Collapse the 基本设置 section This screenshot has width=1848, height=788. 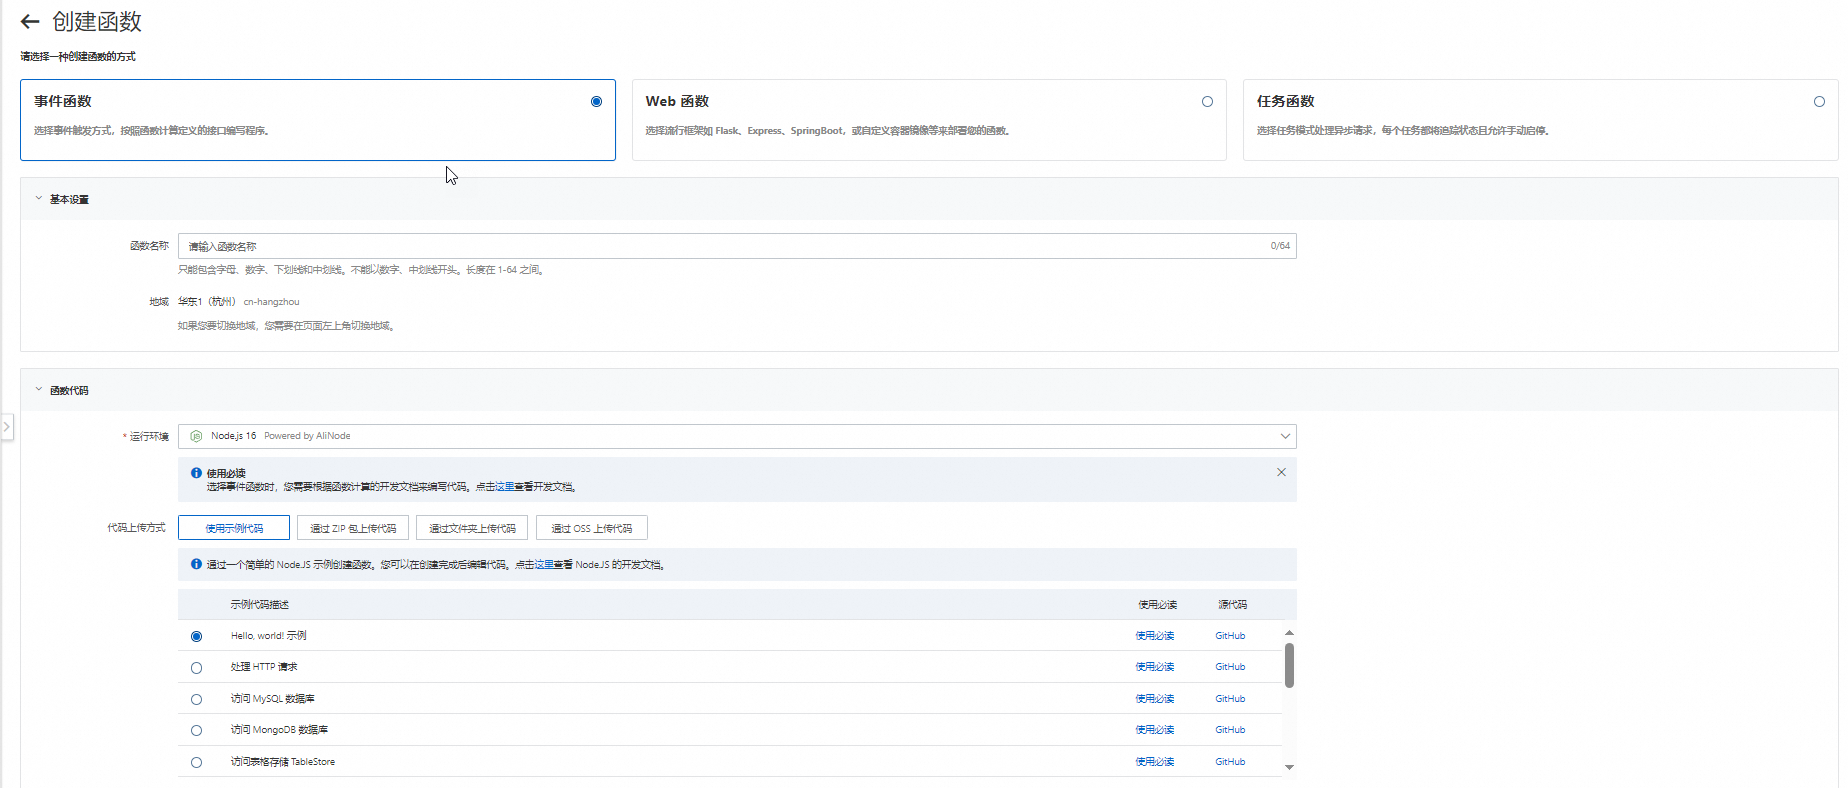(x=39, y=198)
